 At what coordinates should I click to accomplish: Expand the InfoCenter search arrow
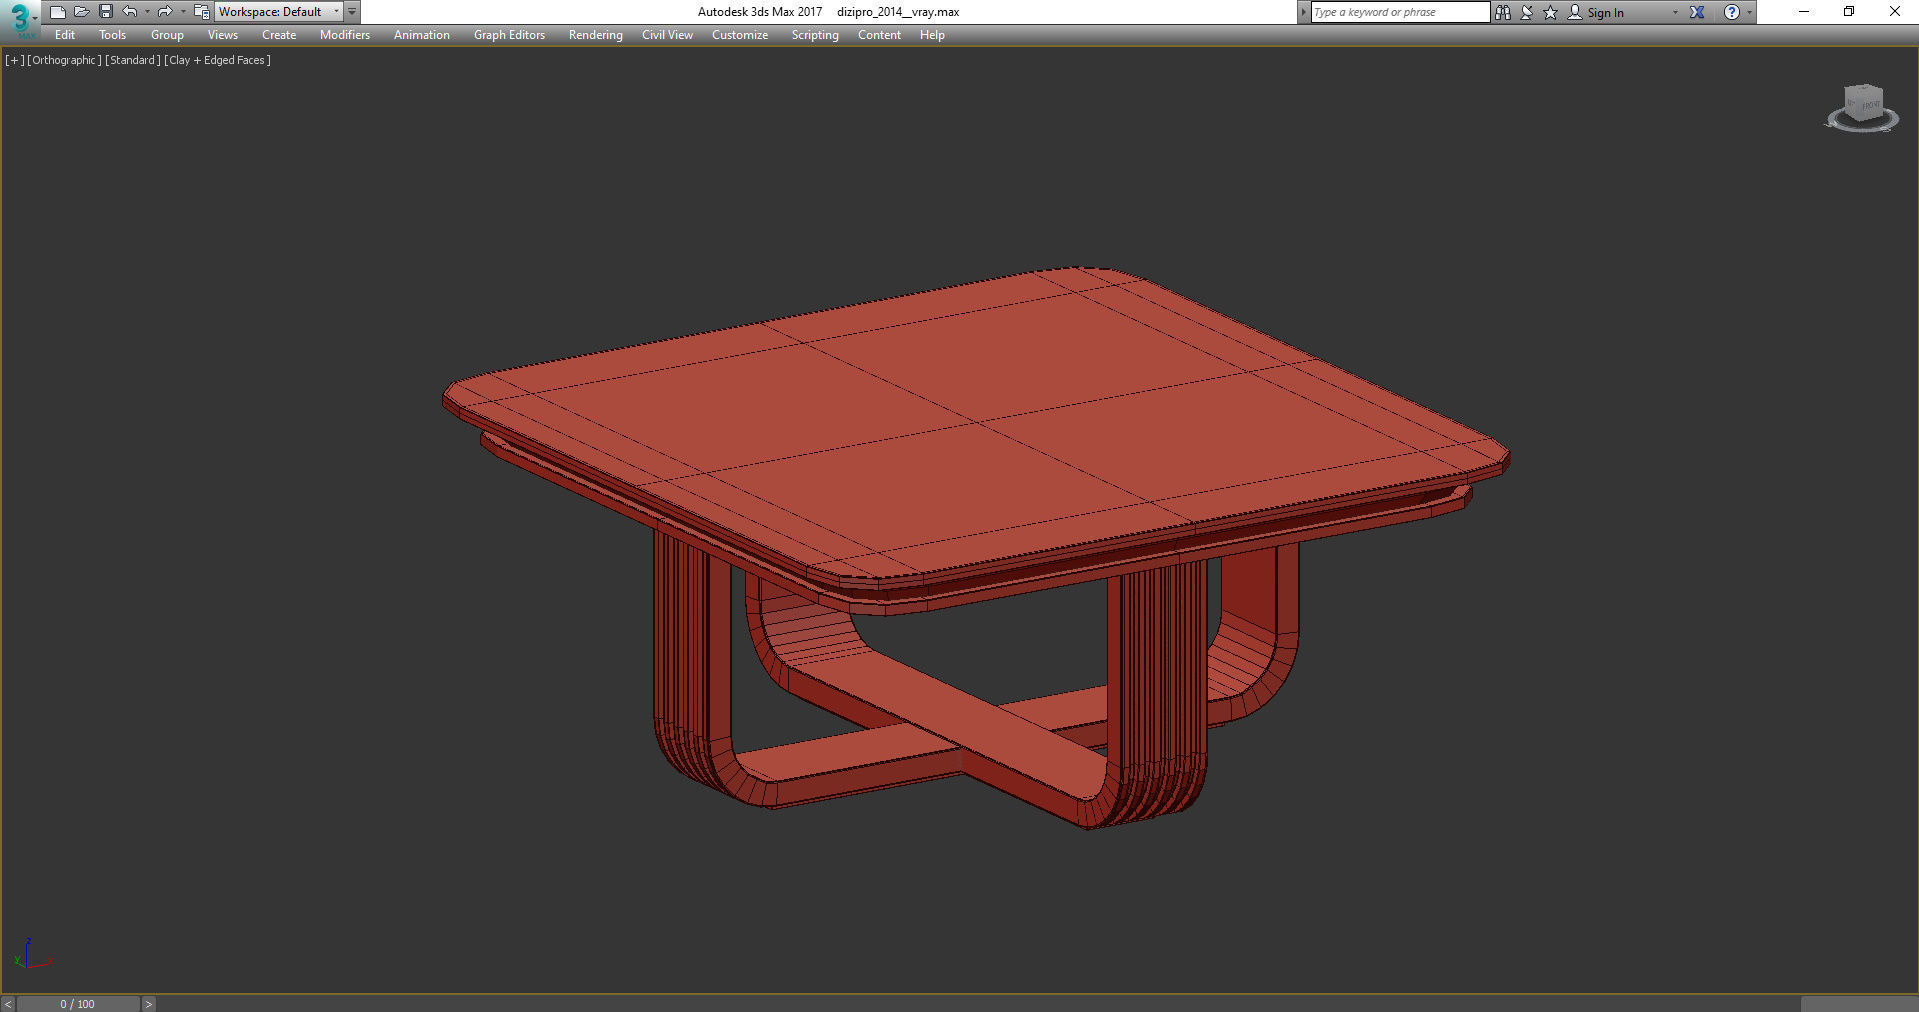(1303, 12)
